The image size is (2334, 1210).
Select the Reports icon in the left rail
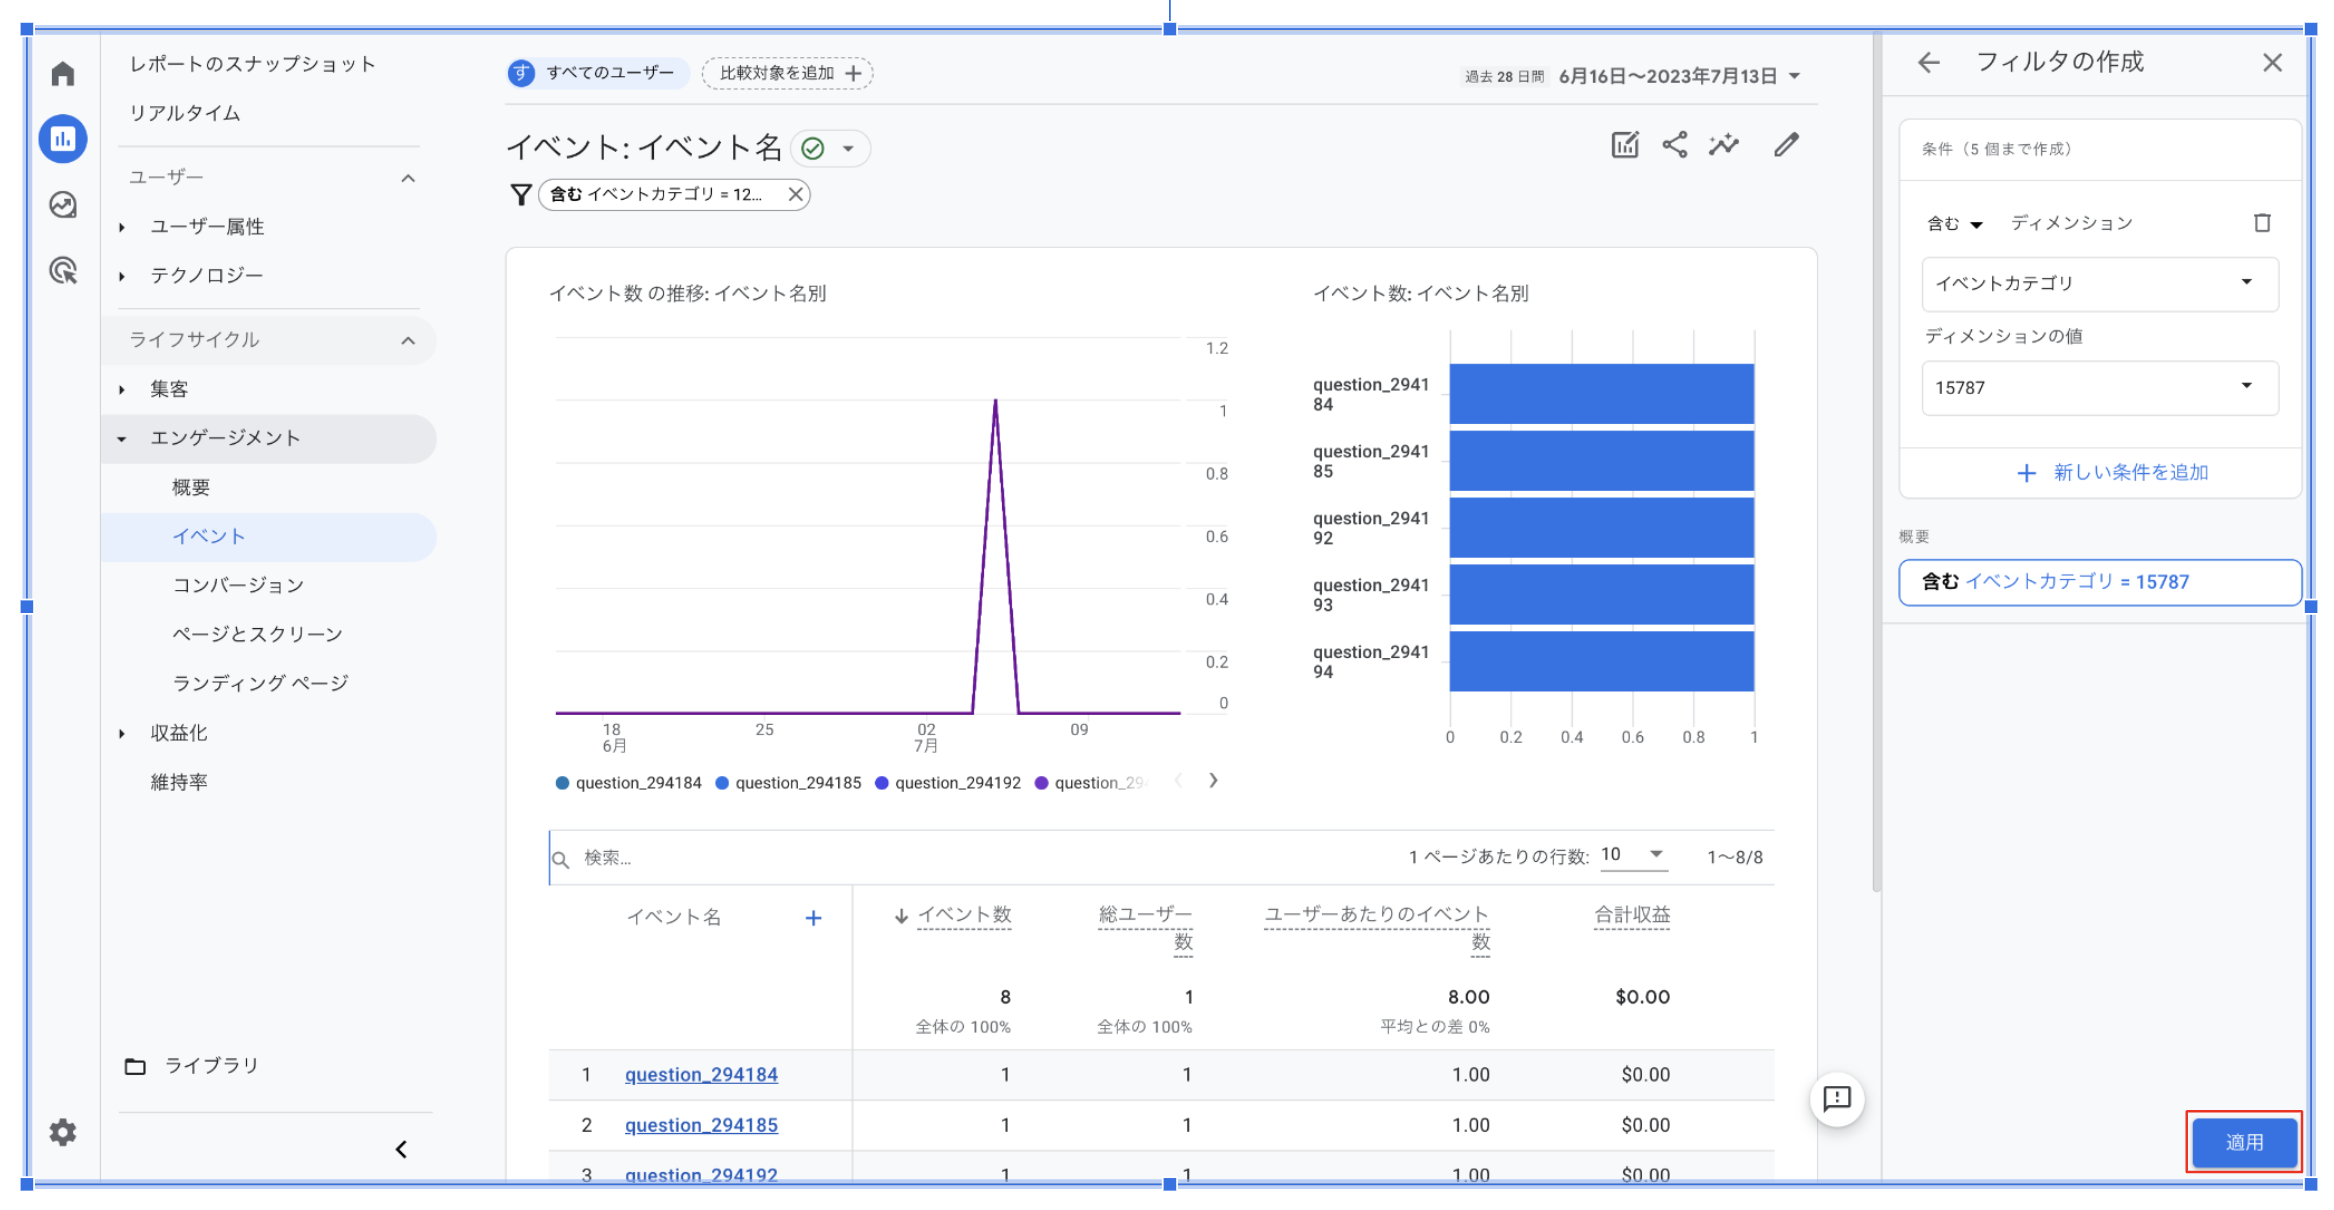[x=63, y=139]
